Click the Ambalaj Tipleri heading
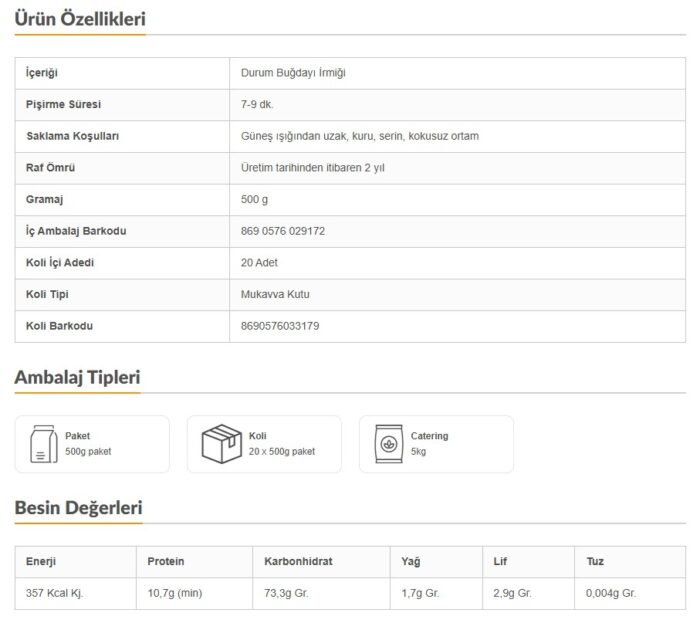 point(78,378)
